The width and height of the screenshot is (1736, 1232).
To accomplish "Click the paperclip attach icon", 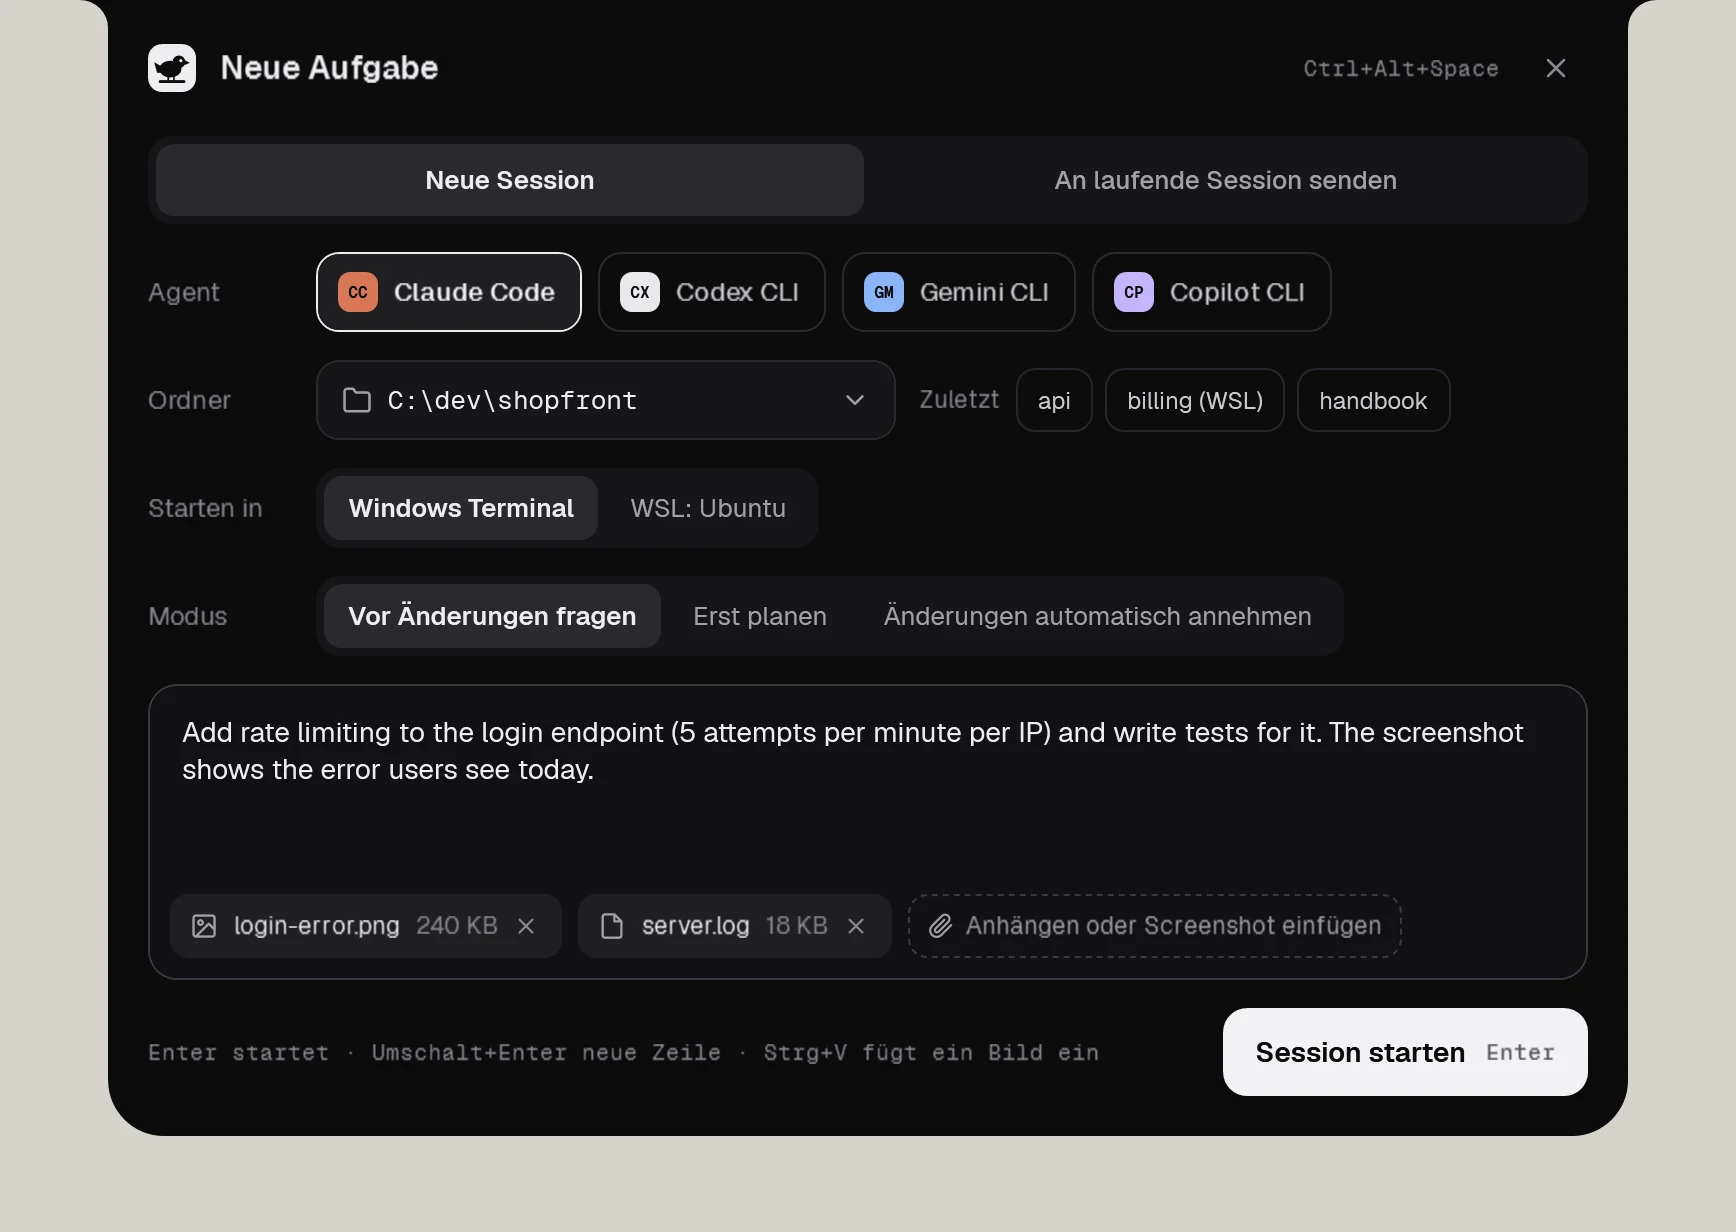I will (940, 926).
